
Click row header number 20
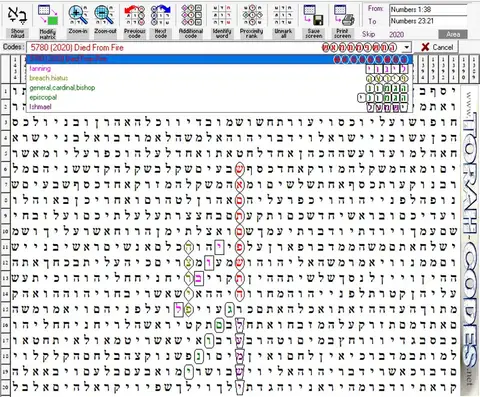click(5, 387)
